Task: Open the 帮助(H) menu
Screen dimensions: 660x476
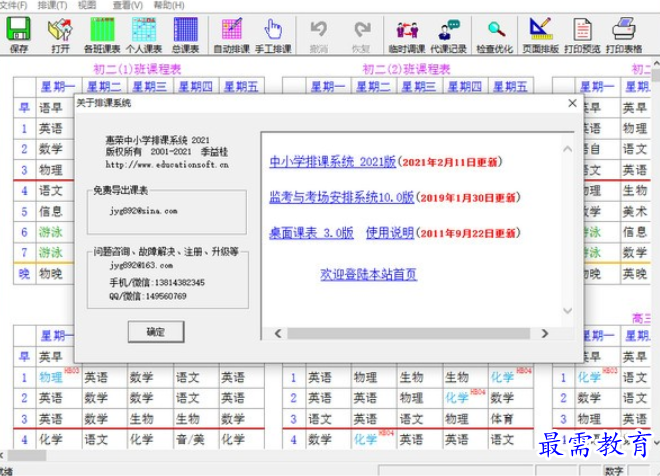Action: pyautogui.click(x=169, y=5)
